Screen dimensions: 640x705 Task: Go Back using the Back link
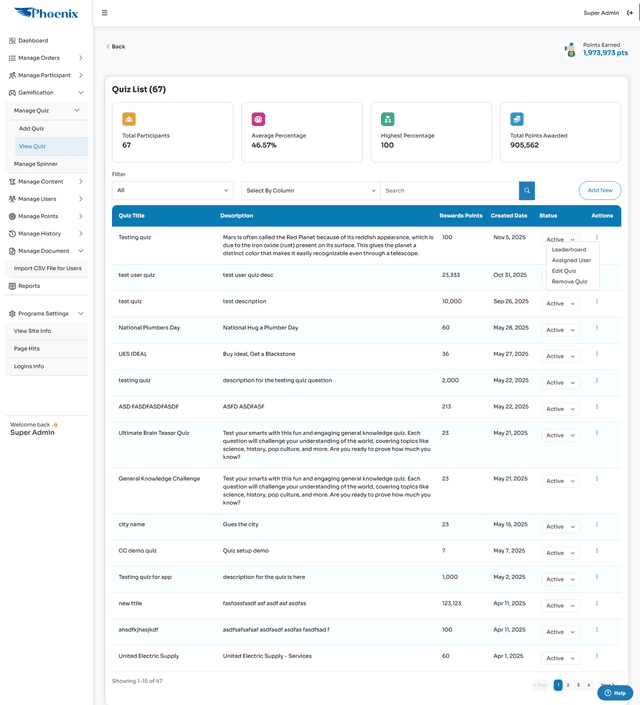[116, 47]
